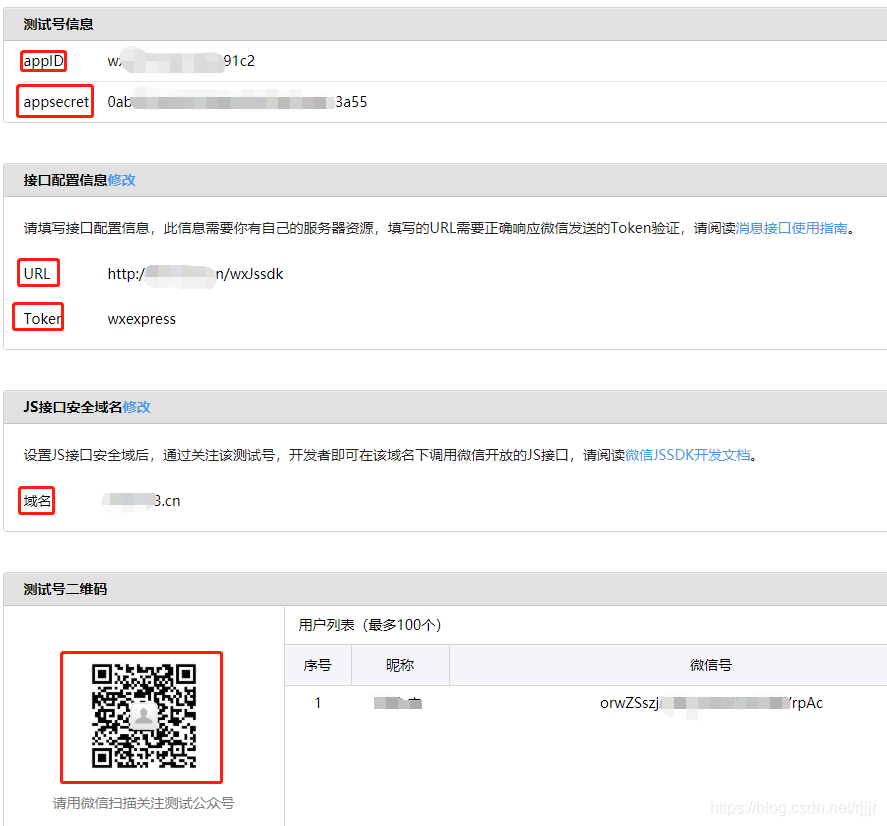Viewport: 887px width, 826px height.
Task: Click the 用户列表（最多100个）heading
Action: pos(370,625)
